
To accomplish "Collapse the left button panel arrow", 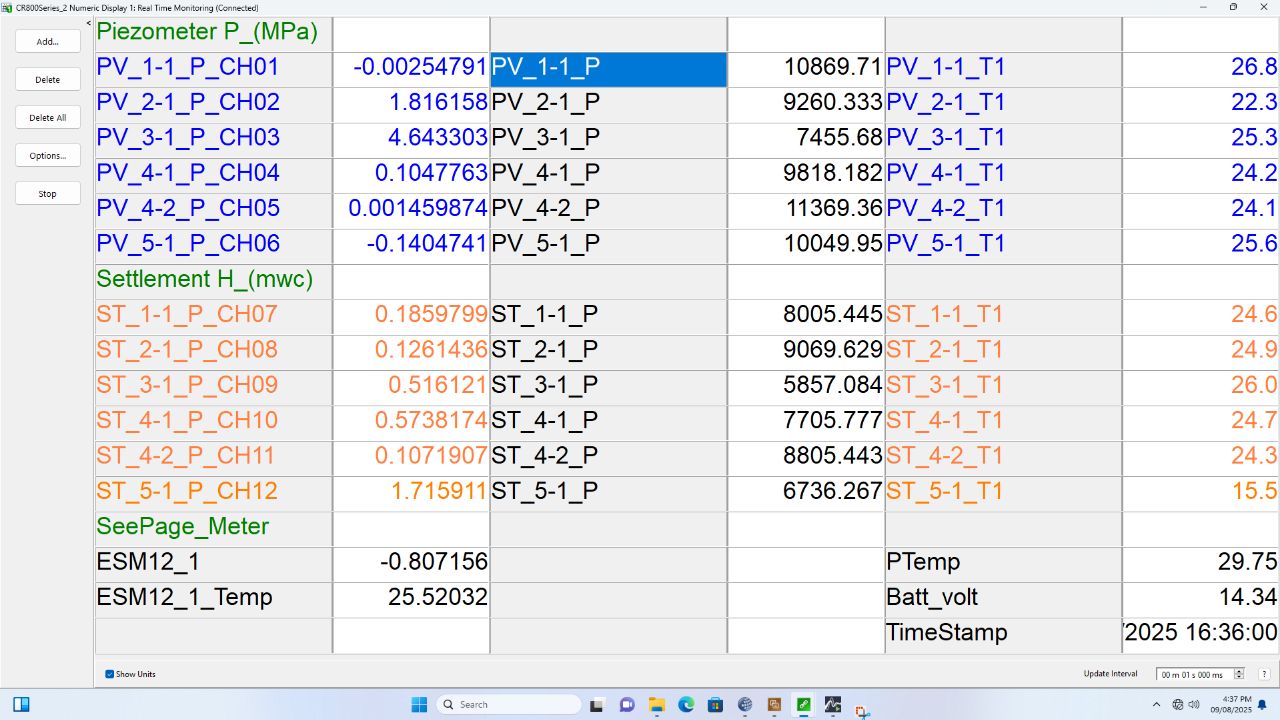I will (88, 23).
